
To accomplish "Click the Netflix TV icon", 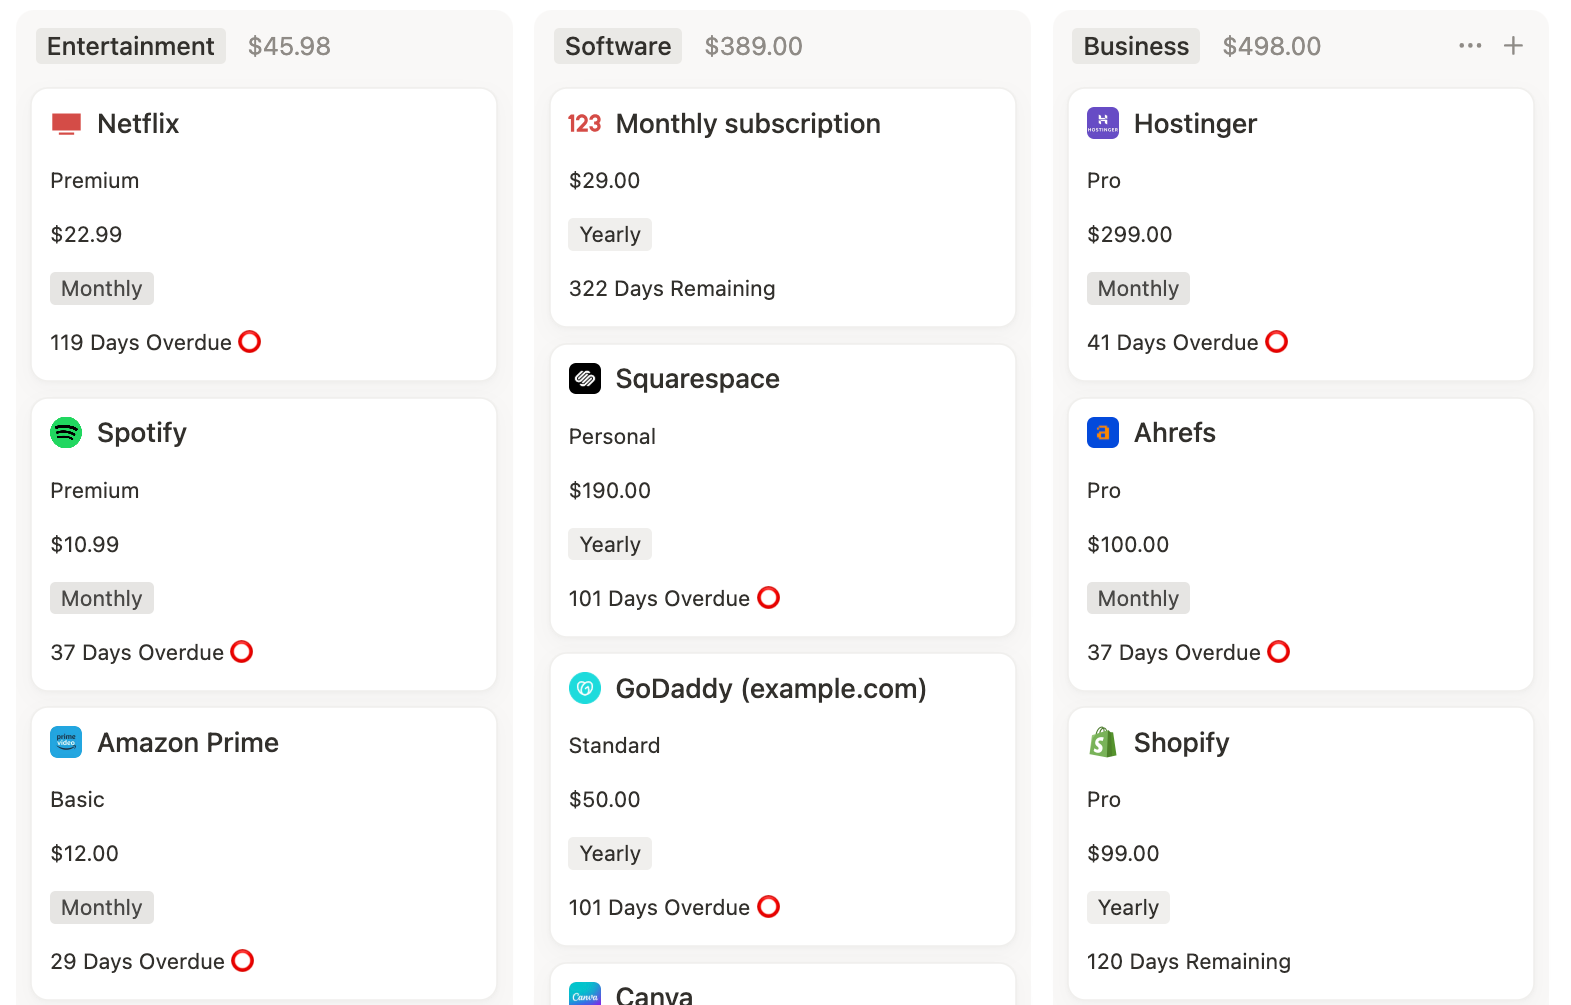I will point(66,124).
